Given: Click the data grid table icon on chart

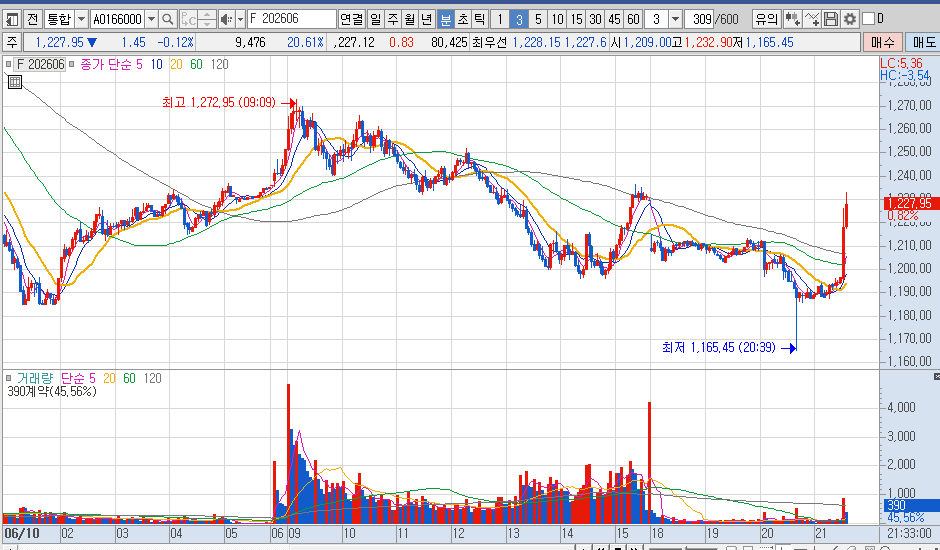Looking at the screenshot, I should click(15, 82).
